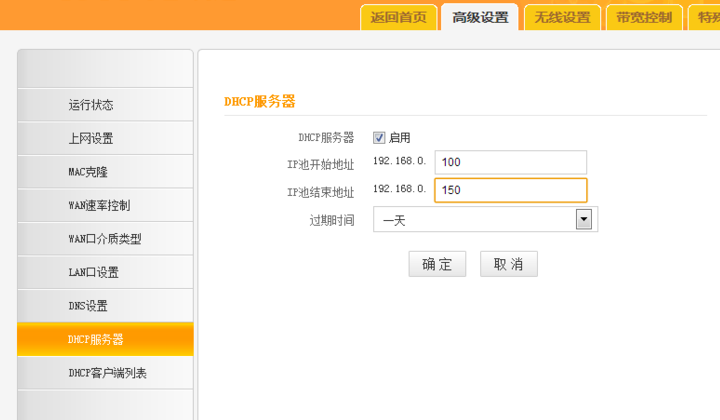The width and height of the screenshot is (720, 420).
Task: Select WAN口介质类型 menu entry
Action: 104,239
